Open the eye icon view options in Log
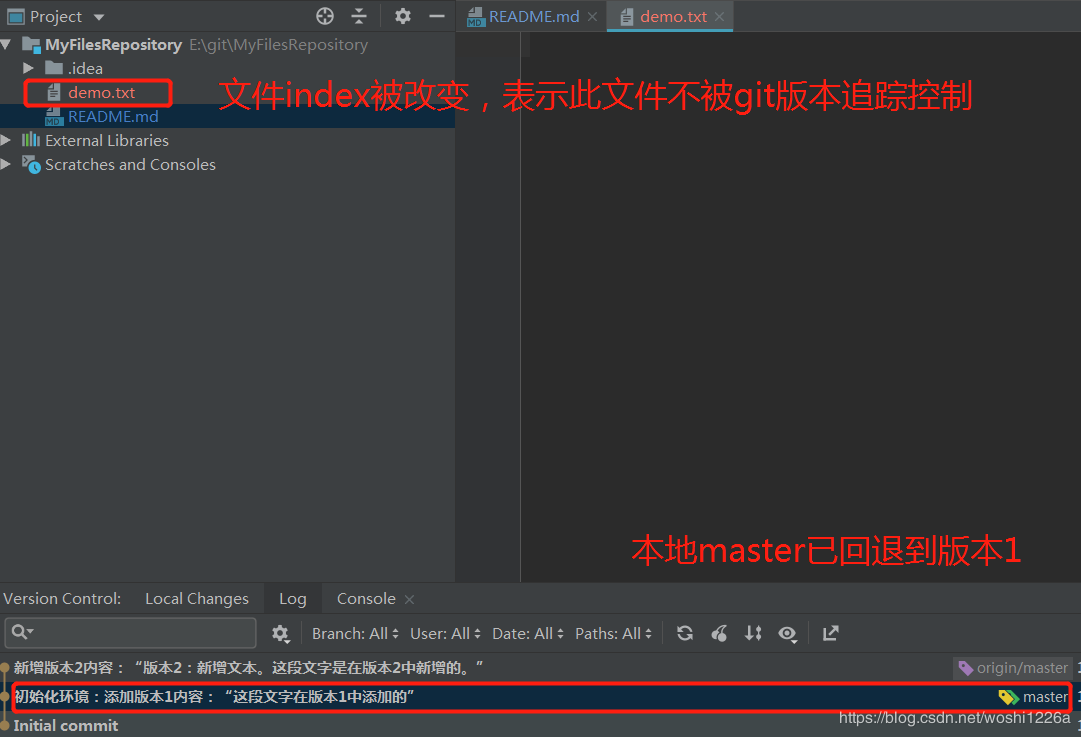Image resolution: width=1081 pixels, height=737 pixels. [x=788, y=633]
